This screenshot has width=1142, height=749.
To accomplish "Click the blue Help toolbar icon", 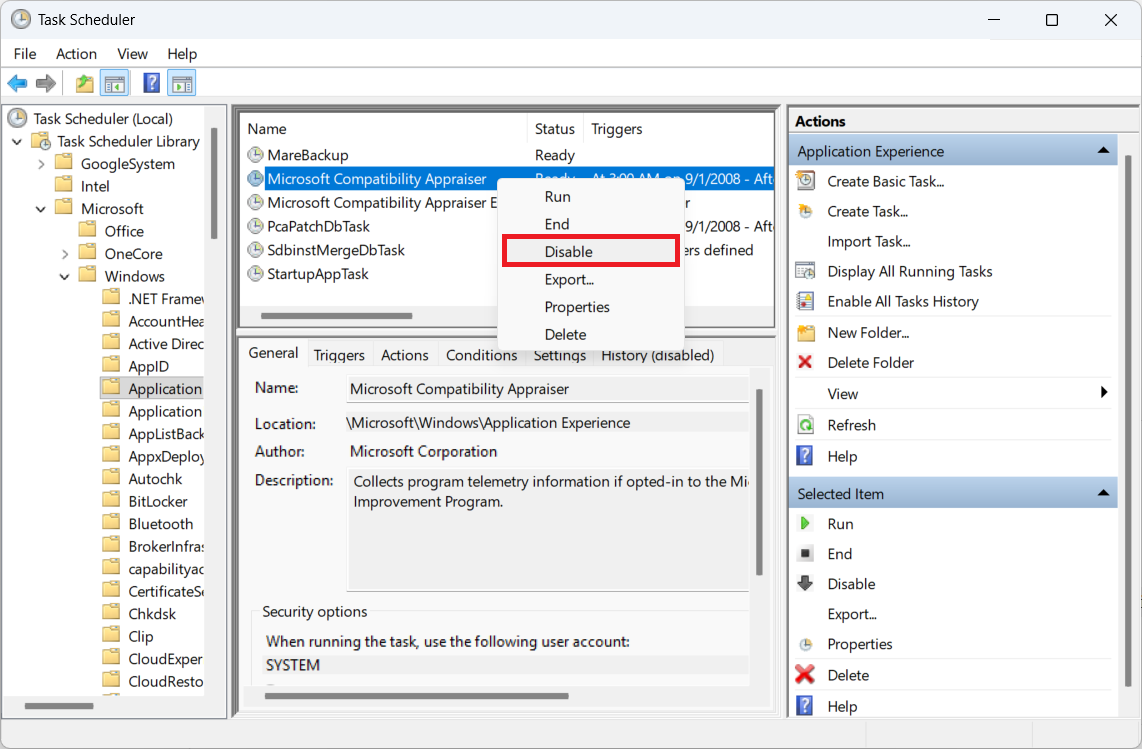I will (152, 83).
